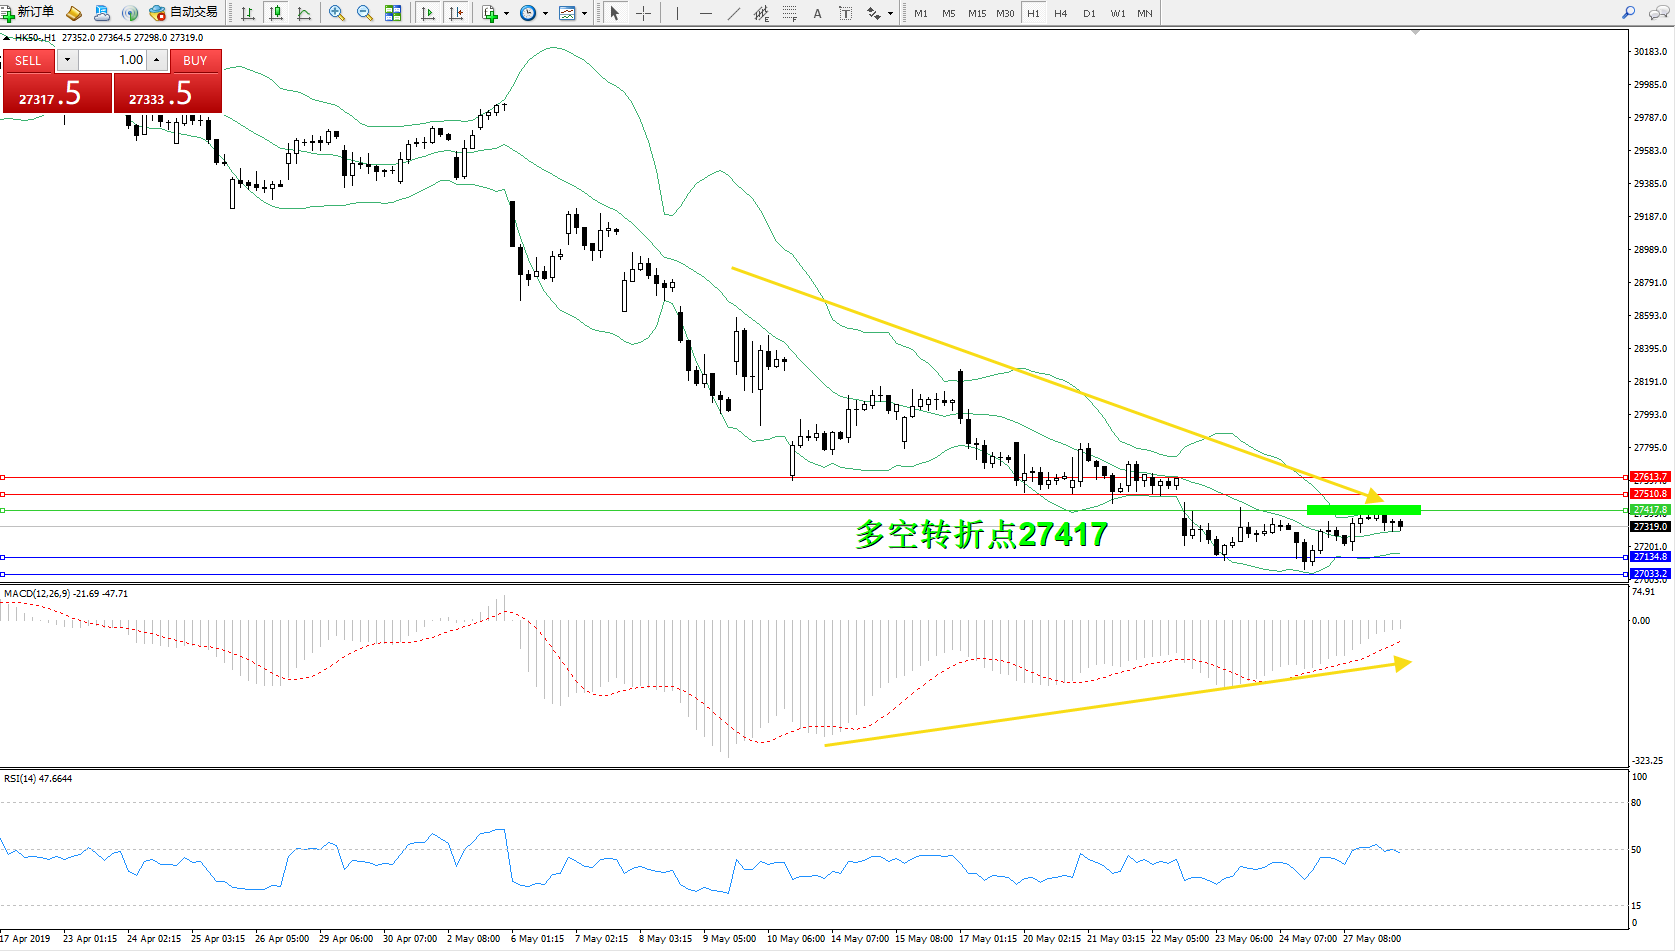1675x952 pixels.
Task: Click the Zoom In magnifier icon
Action: point(337,13)
